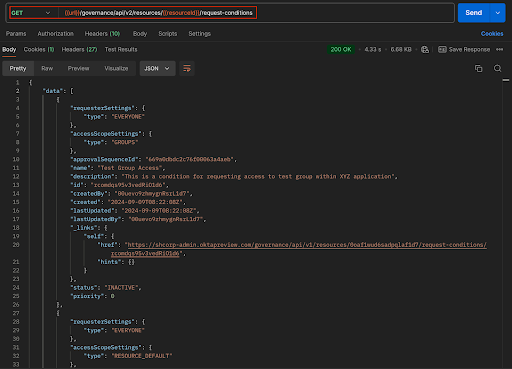The image size is (512, 369).
Task: Click the "Test Group Access" name value
Action: [x=130, y=168]
